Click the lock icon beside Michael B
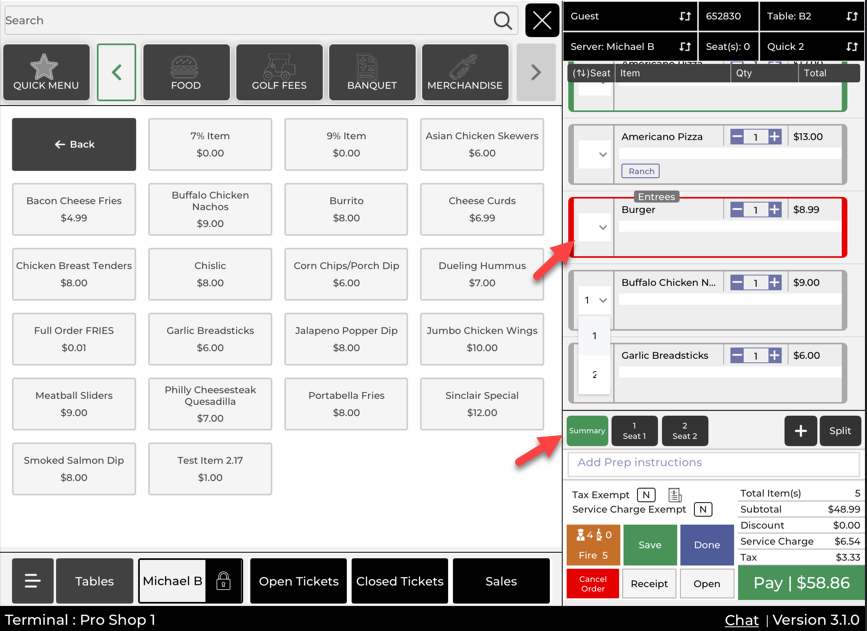 (223, 581)
